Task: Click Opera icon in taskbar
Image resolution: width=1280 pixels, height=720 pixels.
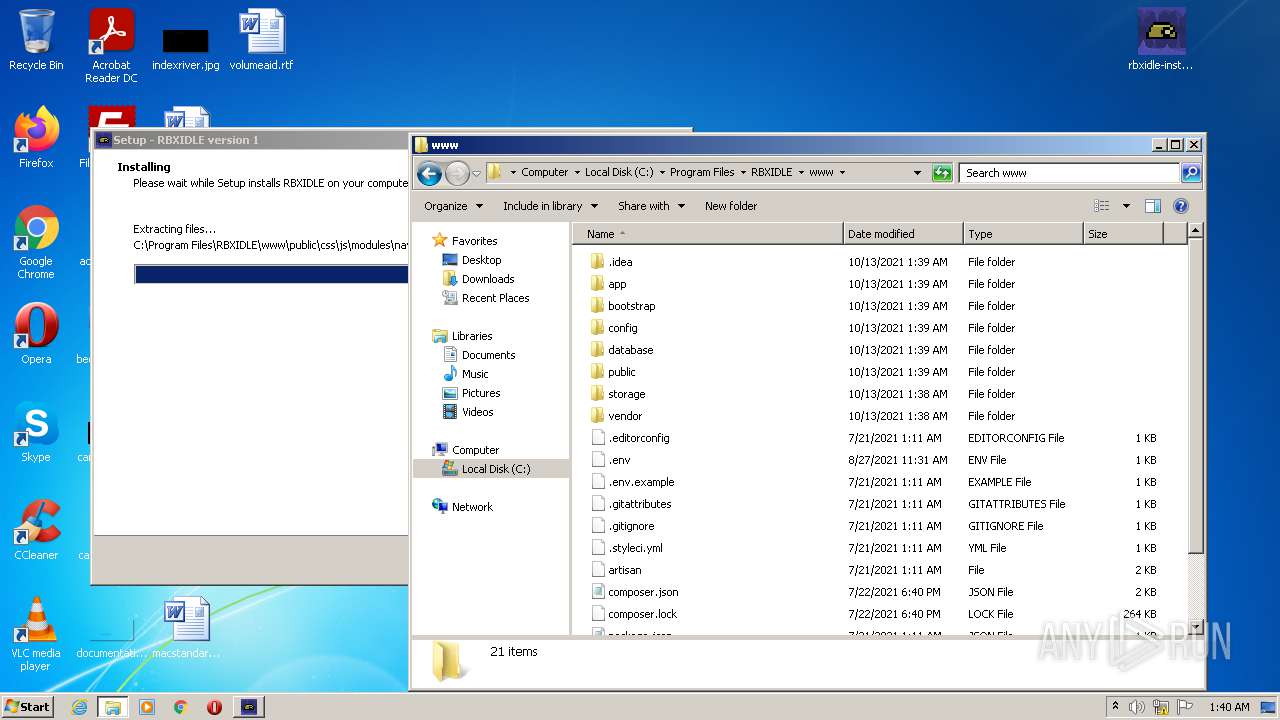Action: [214, 707]
